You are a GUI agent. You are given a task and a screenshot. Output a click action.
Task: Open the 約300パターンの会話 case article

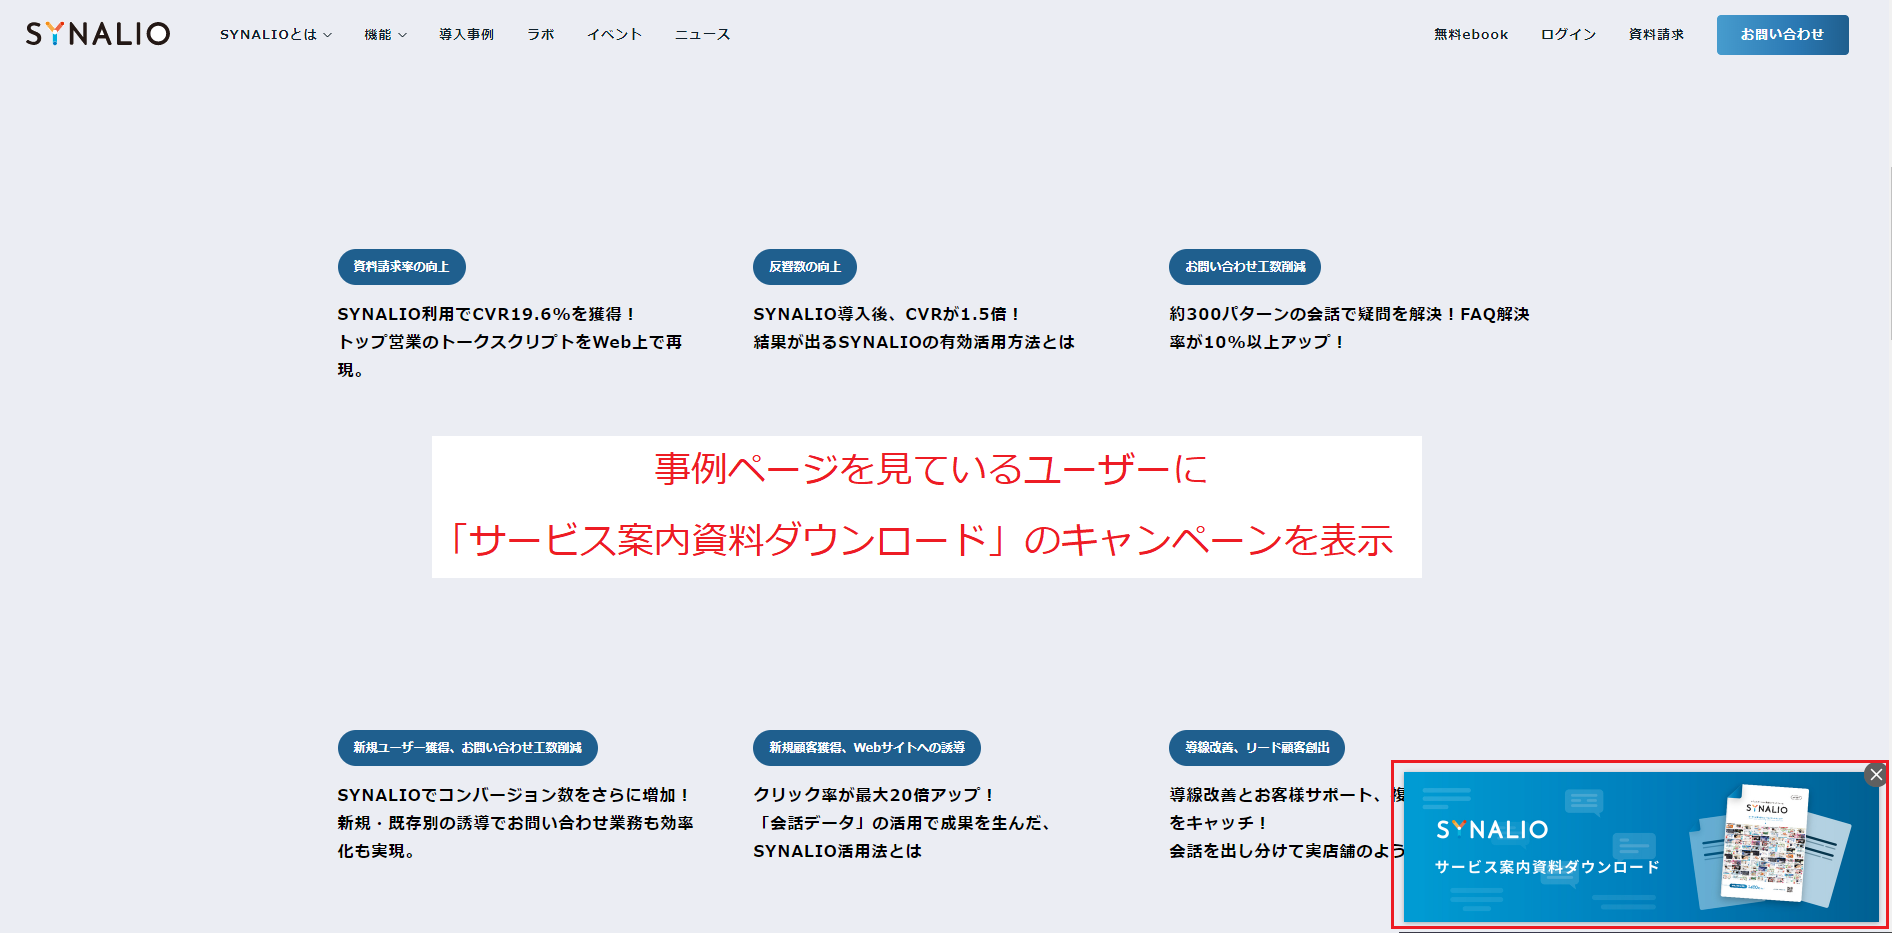point(1349,328)
